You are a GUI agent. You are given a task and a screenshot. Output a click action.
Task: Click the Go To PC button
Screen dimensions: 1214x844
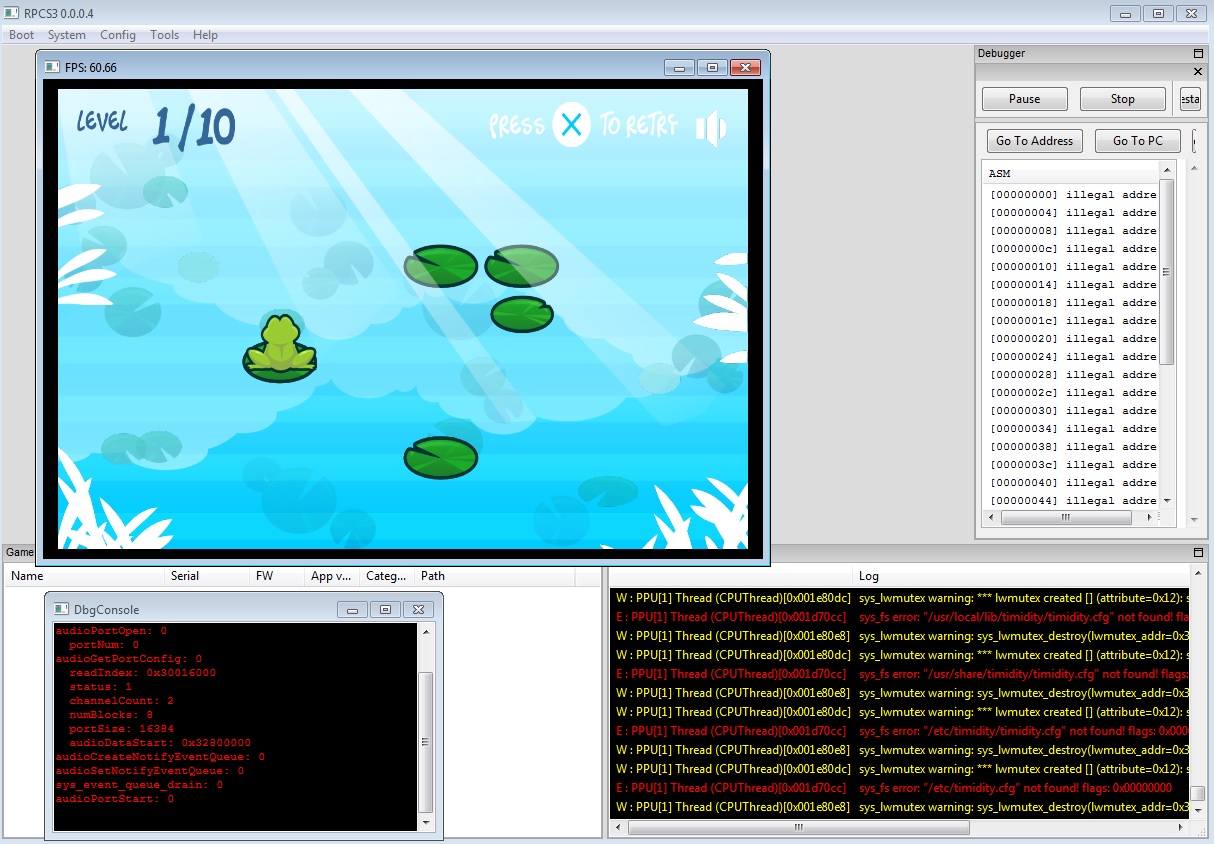(x=1138, y=141)
